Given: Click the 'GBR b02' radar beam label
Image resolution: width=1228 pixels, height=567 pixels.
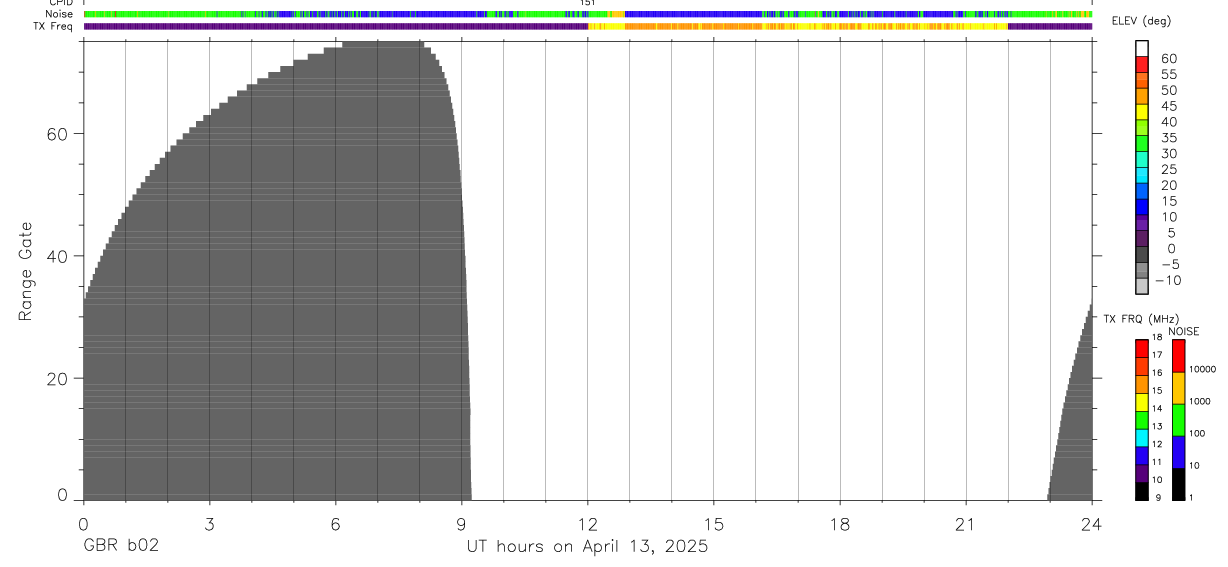Looking at the screenshot, I should point(121,546).
